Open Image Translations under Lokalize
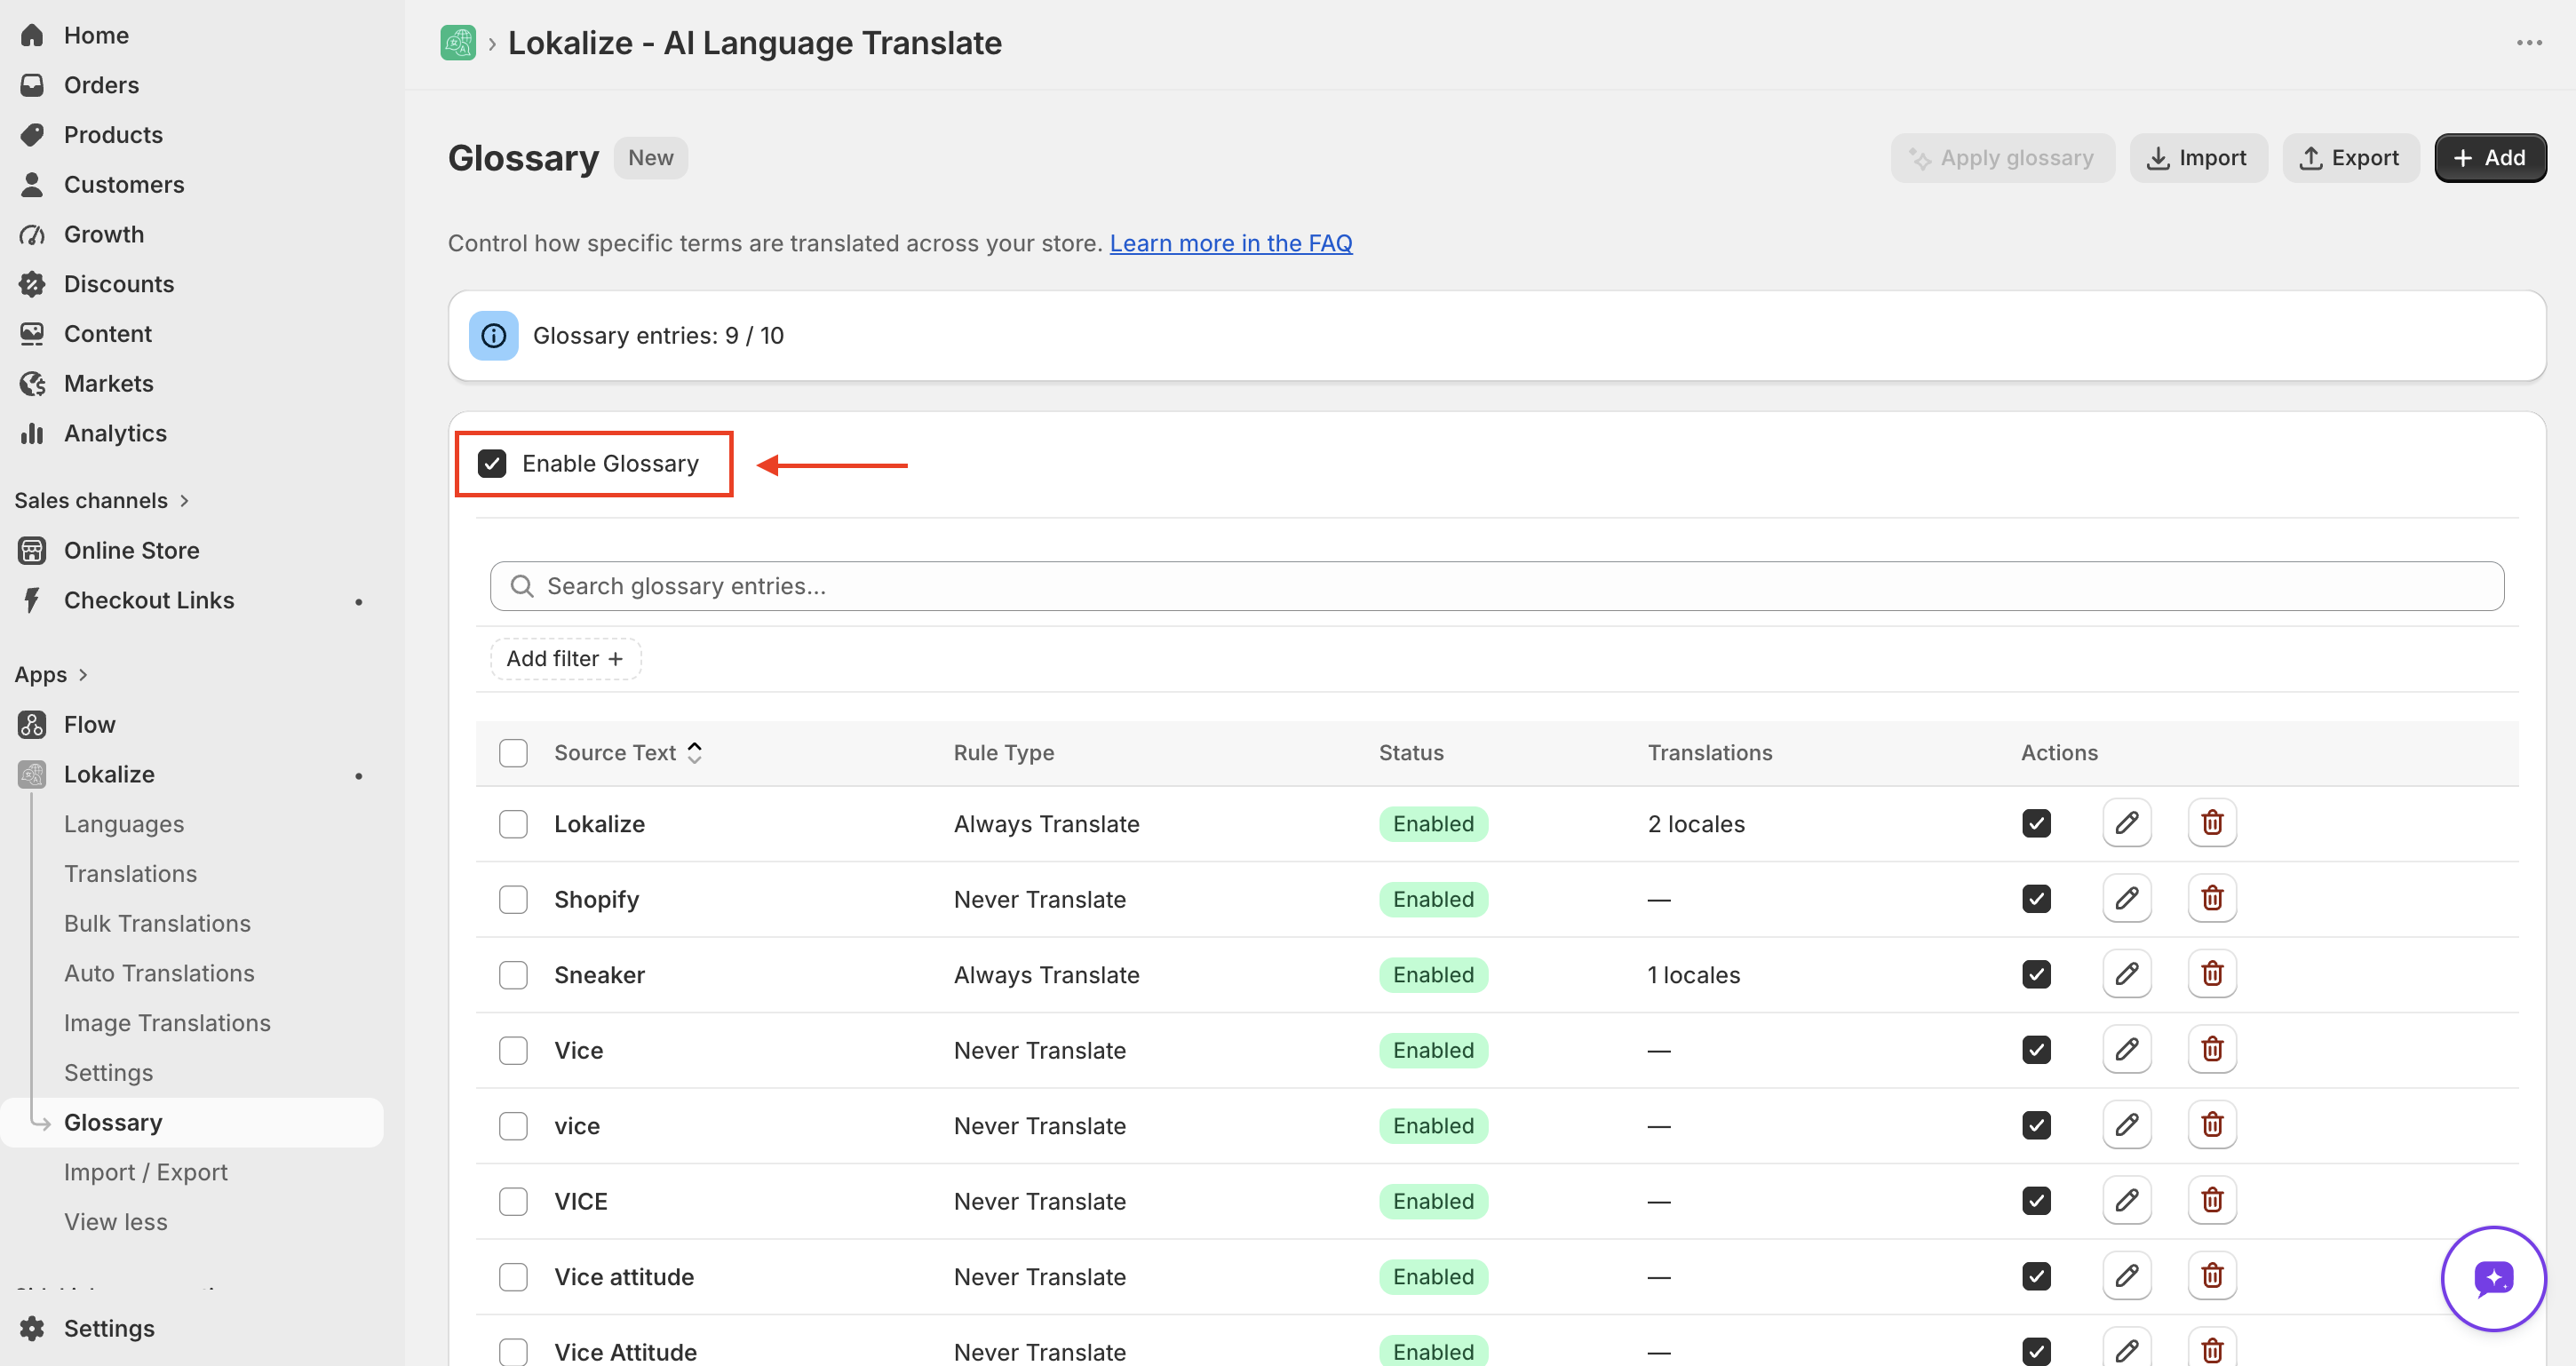 coord(167,1023)
